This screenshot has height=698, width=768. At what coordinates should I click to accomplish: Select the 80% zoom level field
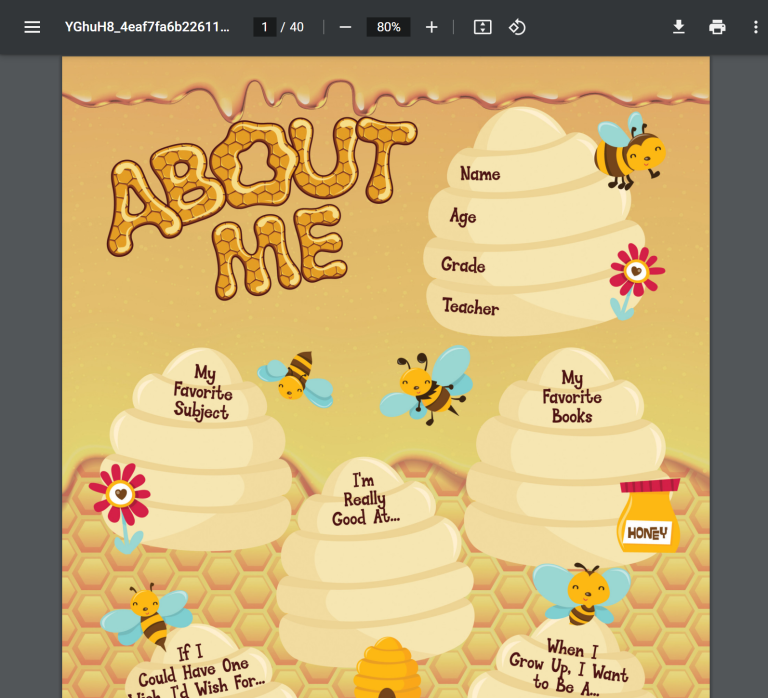click(x=388, y=27)
